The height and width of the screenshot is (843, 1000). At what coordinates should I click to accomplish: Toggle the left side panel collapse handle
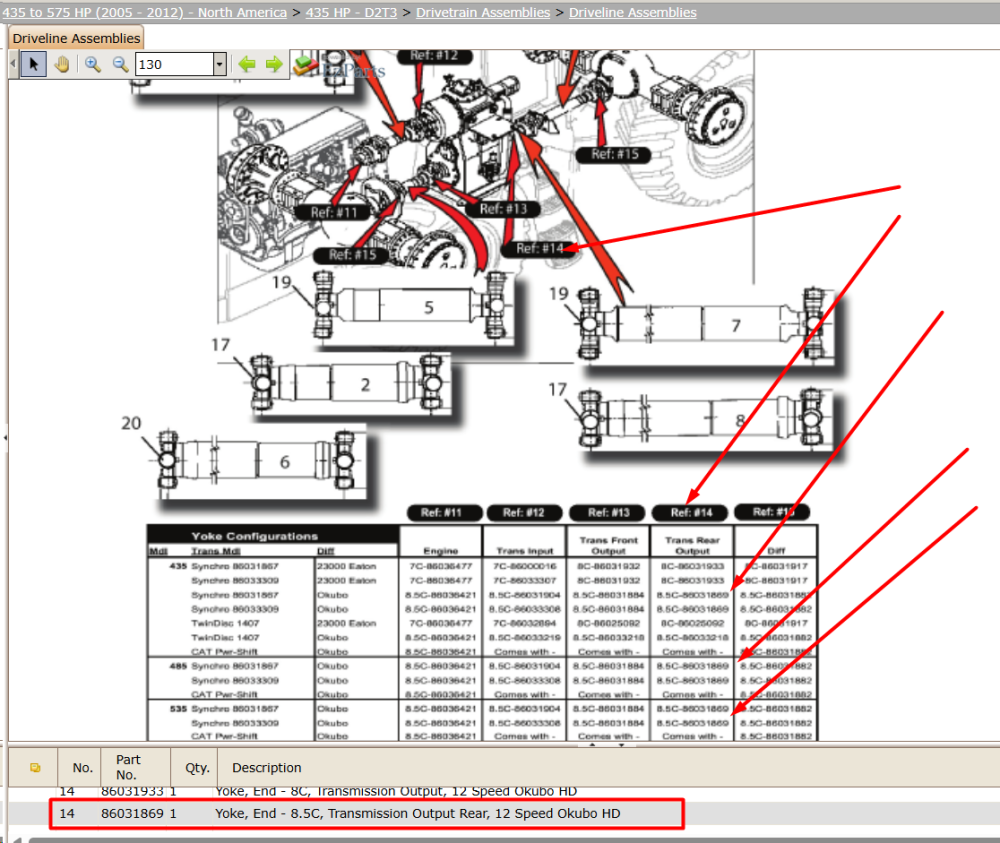(4, 438)
